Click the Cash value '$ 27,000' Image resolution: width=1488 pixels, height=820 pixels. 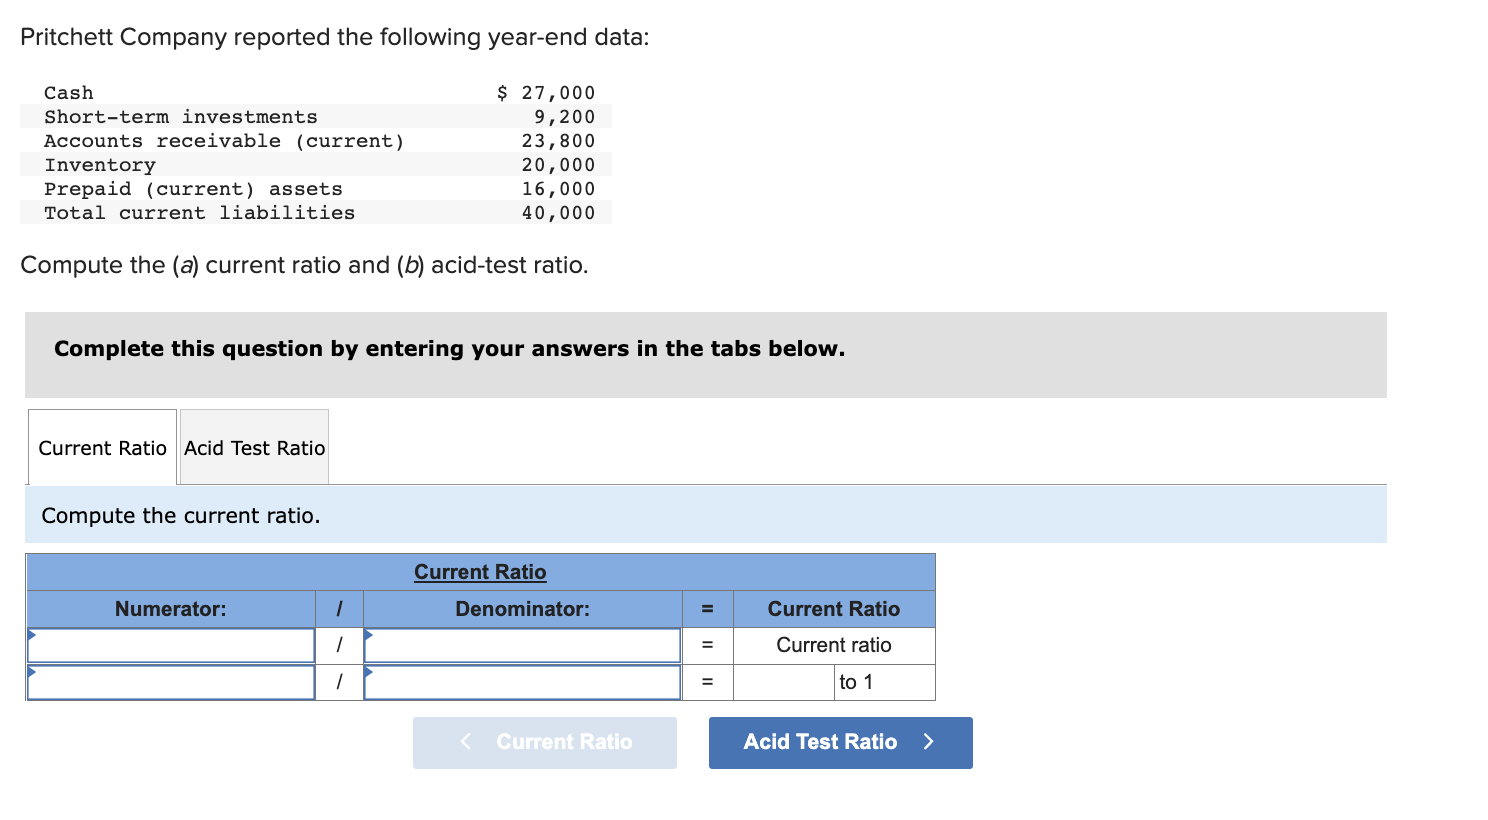pos(546,93)
